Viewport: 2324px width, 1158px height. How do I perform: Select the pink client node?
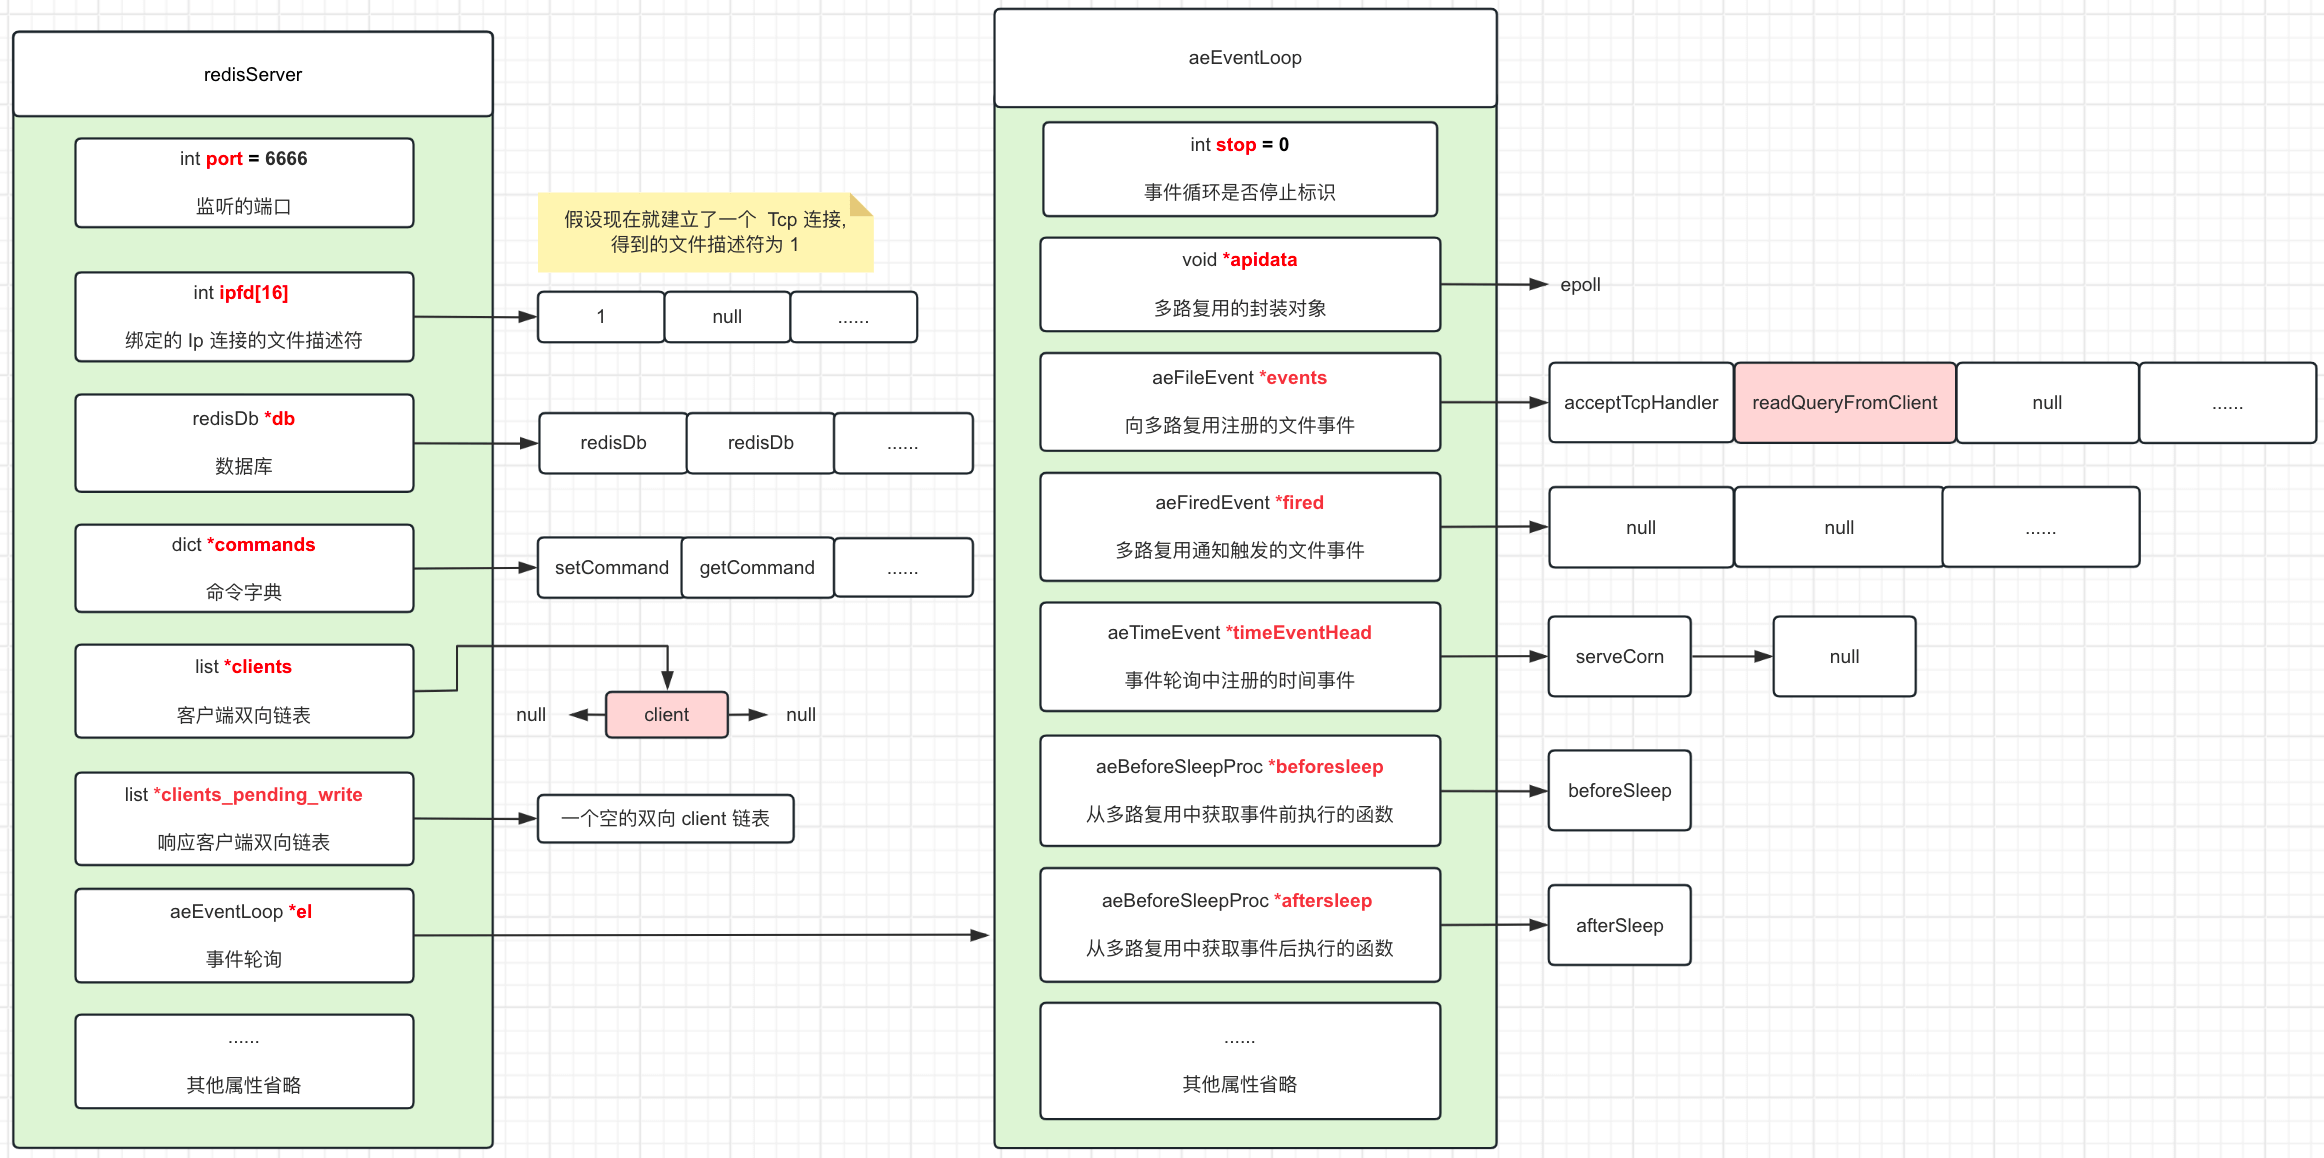pyautogui.click(x=667, y=715)
